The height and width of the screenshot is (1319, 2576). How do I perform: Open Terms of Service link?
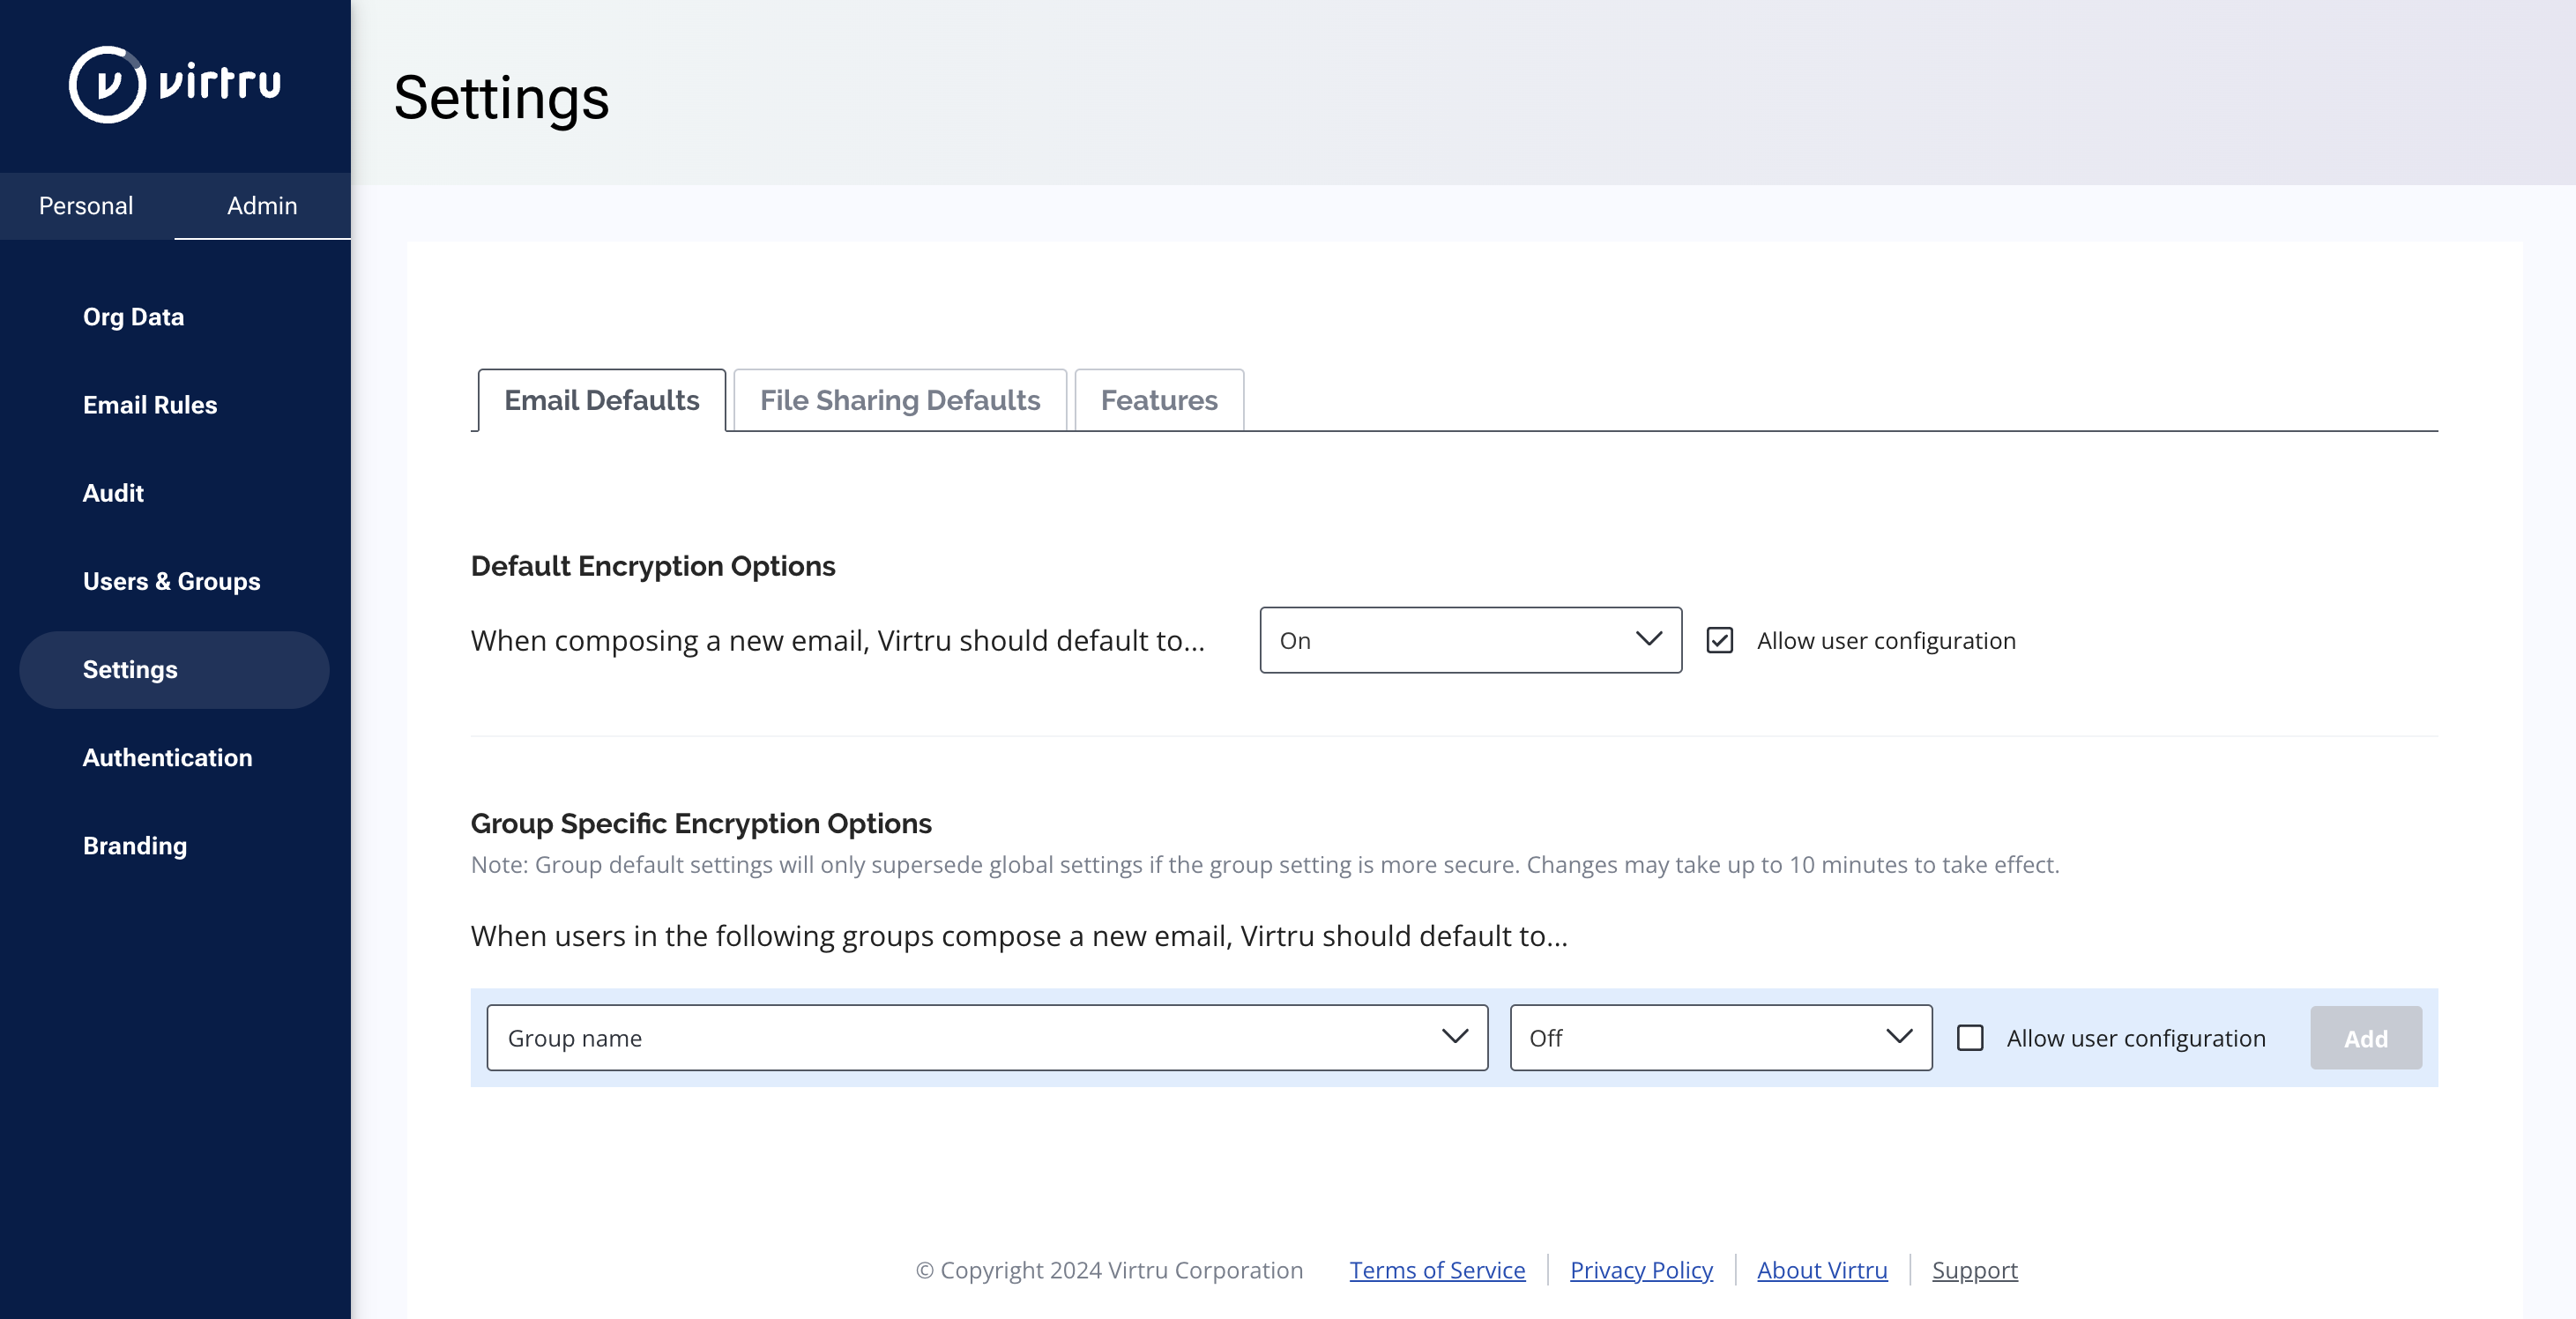(x=1437, y=1270)
